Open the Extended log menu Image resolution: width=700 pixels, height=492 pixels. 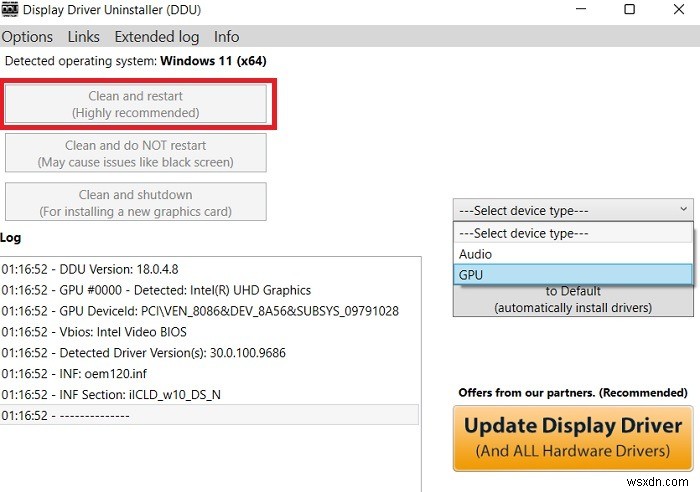point(157,37)
